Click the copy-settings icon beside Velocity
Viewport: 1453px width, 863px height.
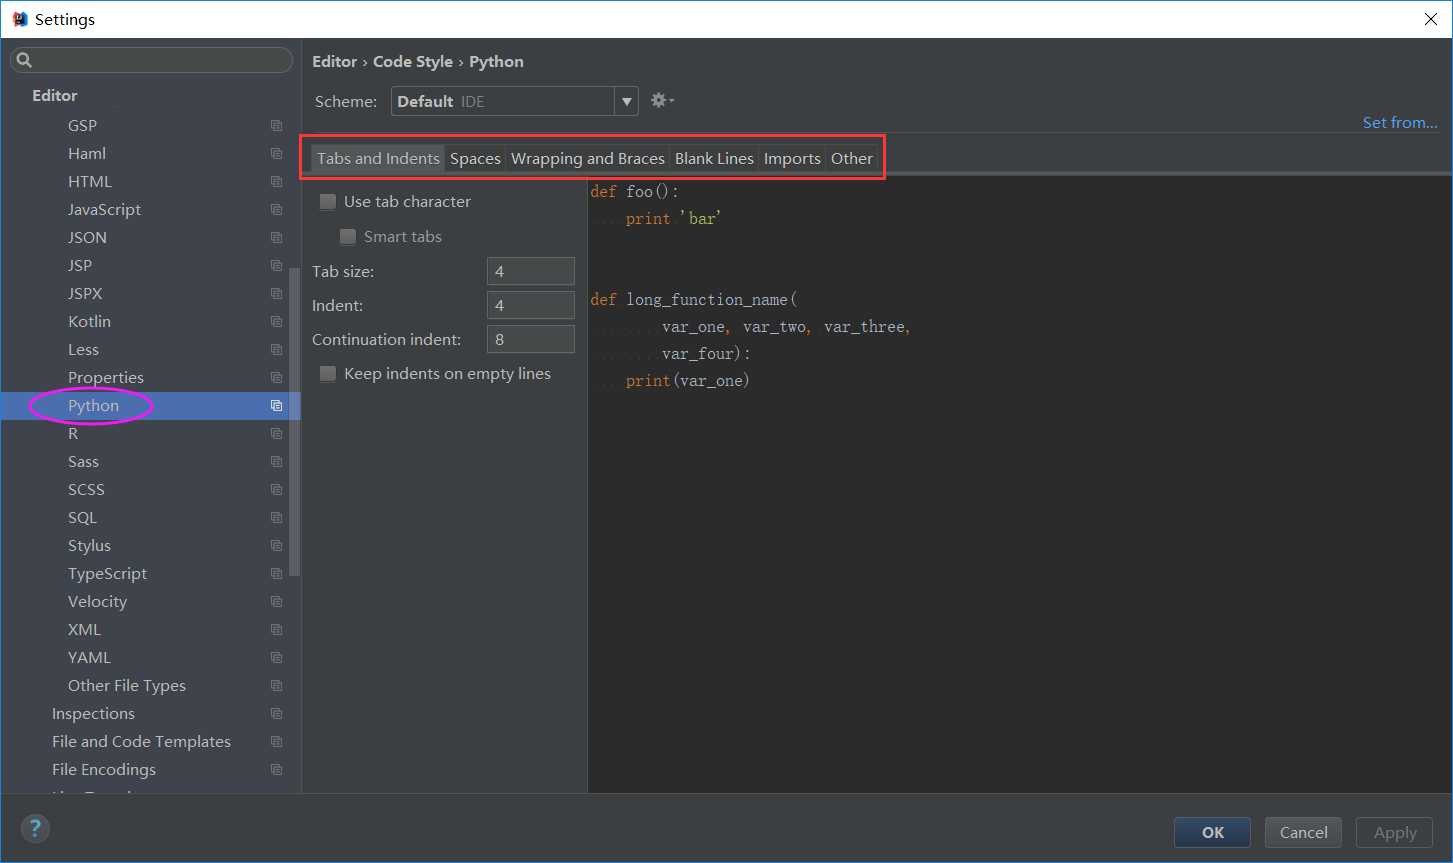276,602
